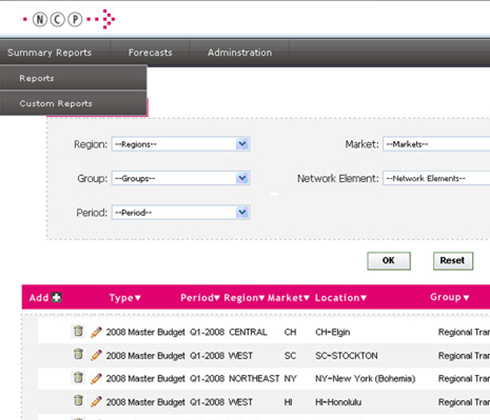The image size is (490, 420).
Task: Click the Add plus icon
Action: (57, 297)
